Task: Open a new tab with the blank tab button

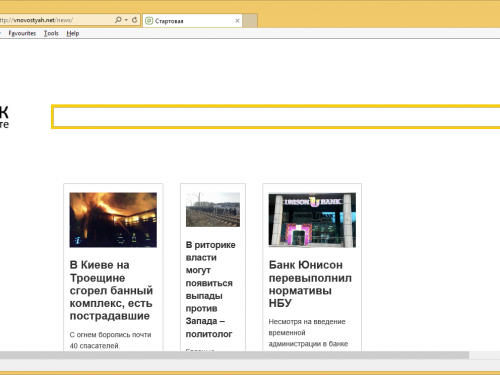Action: click(x=250, y=21)
